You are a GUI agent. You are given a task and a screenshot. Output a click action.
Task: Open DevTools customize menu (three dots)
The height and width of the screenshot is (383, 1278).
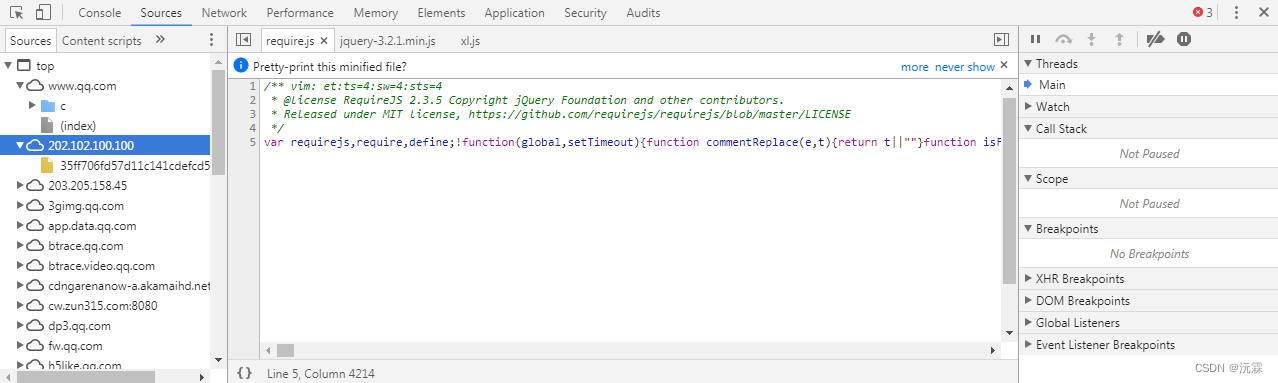[1236, 13]
